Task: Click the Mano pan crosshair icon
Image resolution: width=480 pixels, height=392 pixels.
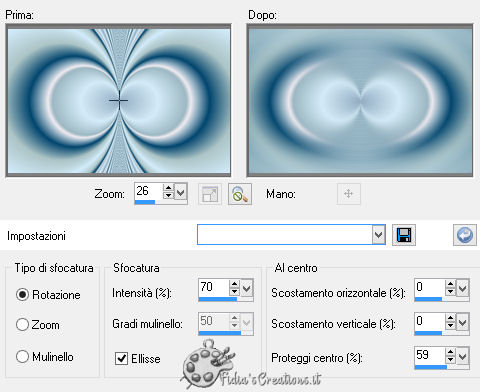Action: coord(349,194)
